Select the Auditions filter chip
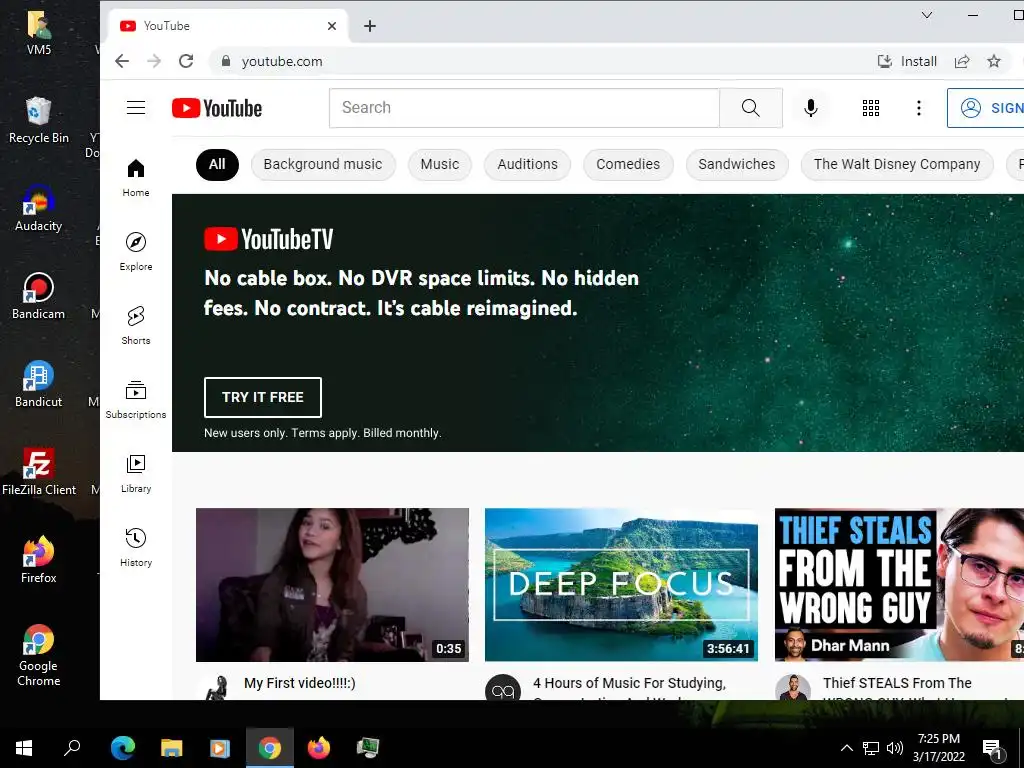 pos(527,165)
